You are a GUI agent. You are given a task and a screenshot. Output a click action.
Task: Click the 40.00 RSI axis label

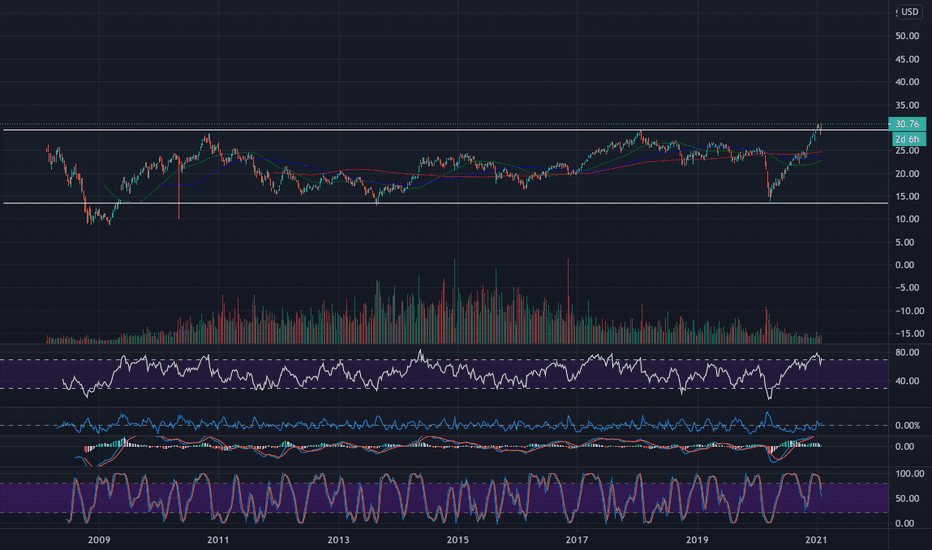(x=907, y=381)
